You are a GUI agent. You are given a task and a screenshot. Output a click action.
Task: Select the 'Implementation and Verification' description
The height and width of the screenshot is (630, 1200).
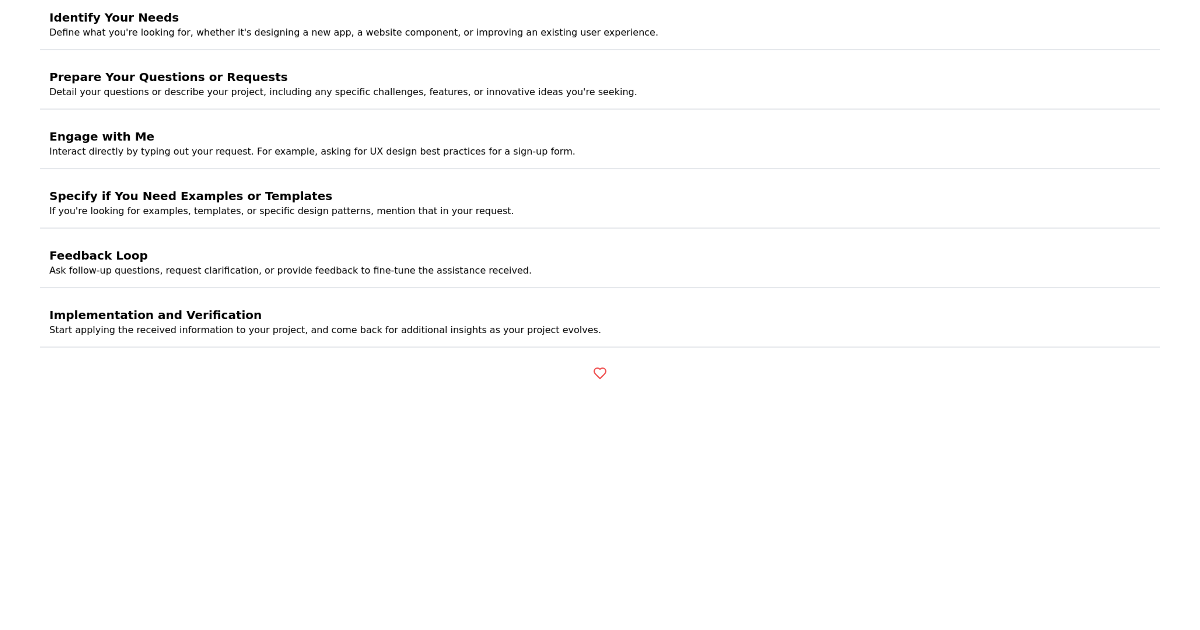325,329
